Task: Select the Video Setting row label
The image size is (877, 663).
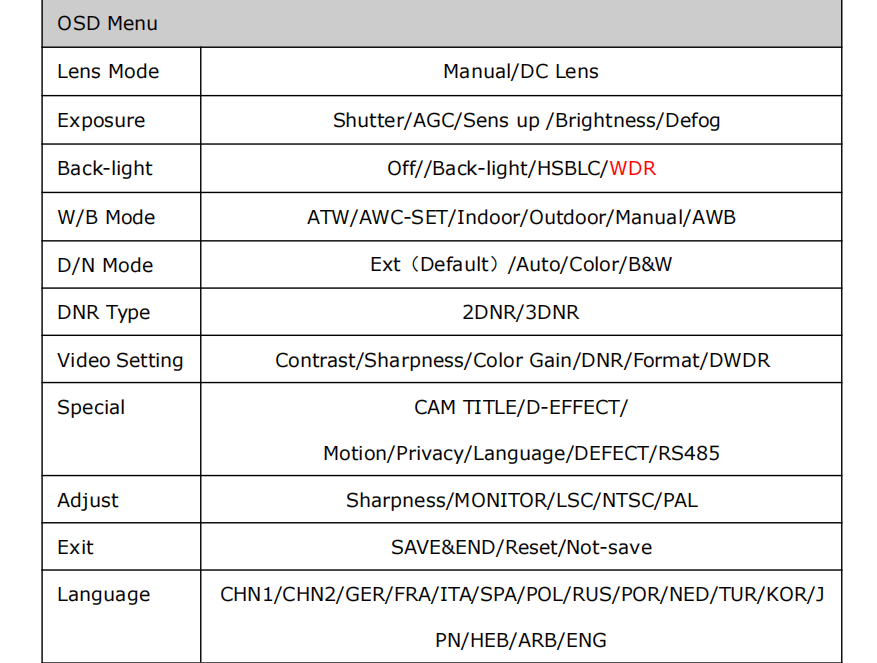Action: pyautogui.click(x=120, y=361)
